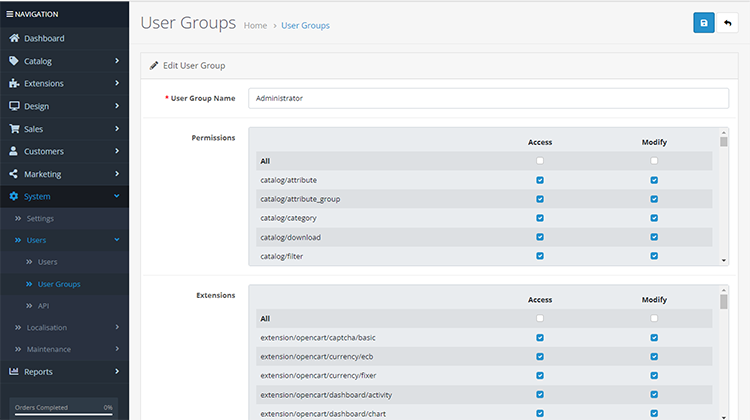Image resolution: width=750 pixels, height=420 pixels.
Task: Click the Design monitor icon
Action: (15, 106)
